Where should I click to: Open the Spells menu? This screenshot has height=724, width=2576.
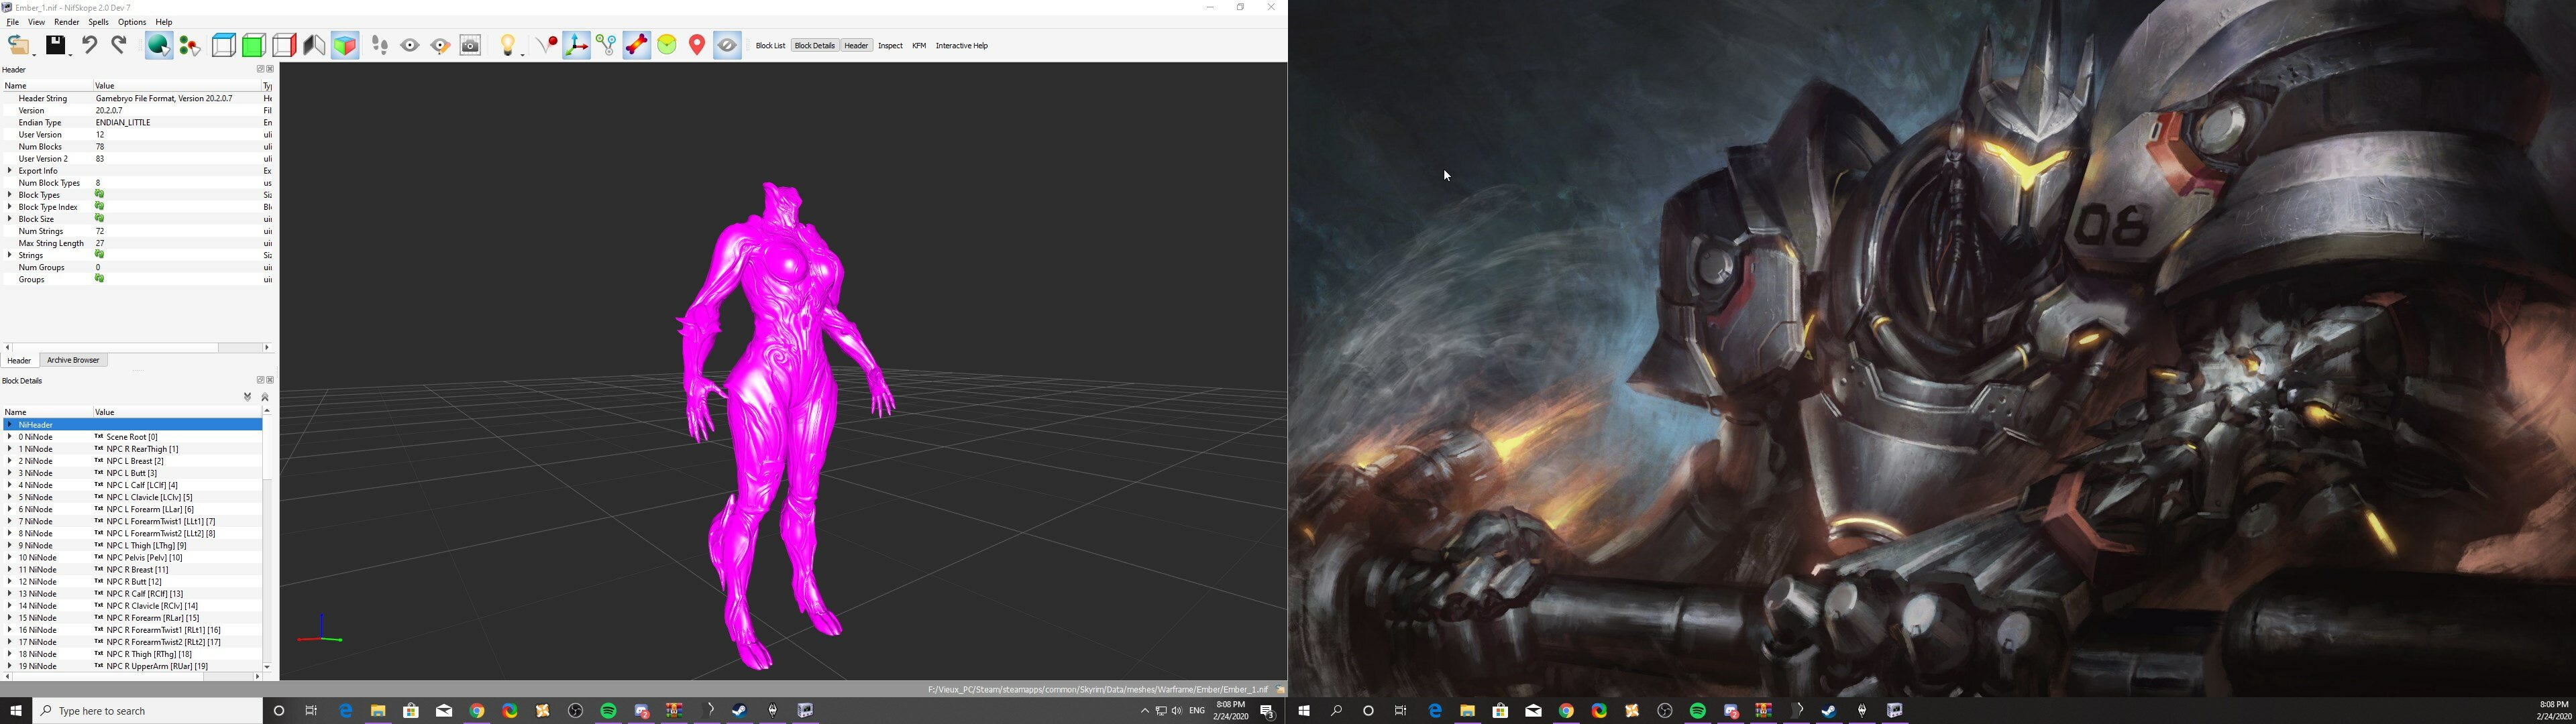click(x=98, y=22)
